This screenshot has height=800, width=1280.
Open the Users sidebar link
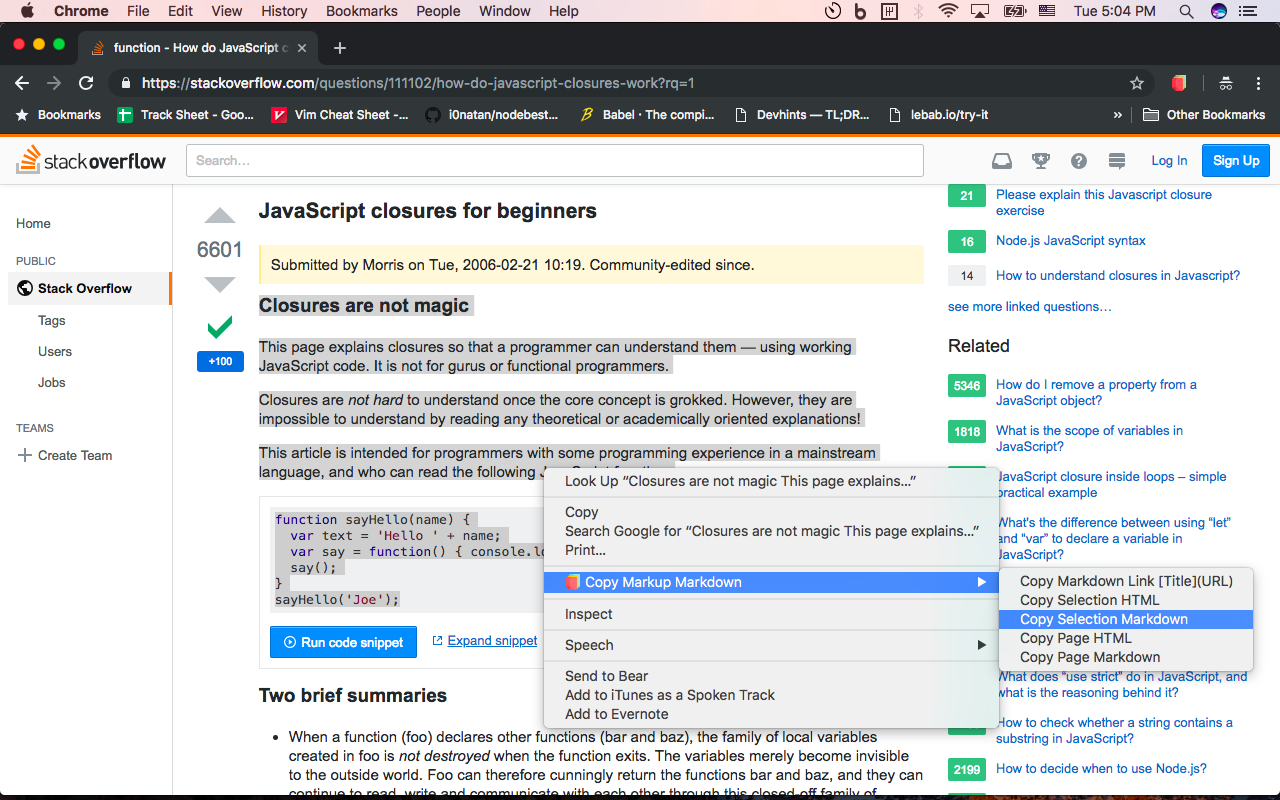tap(55, 352)
